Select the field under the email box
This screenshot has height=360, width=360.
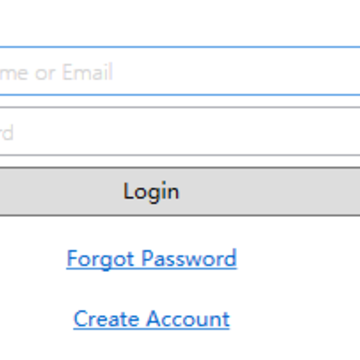180,131
